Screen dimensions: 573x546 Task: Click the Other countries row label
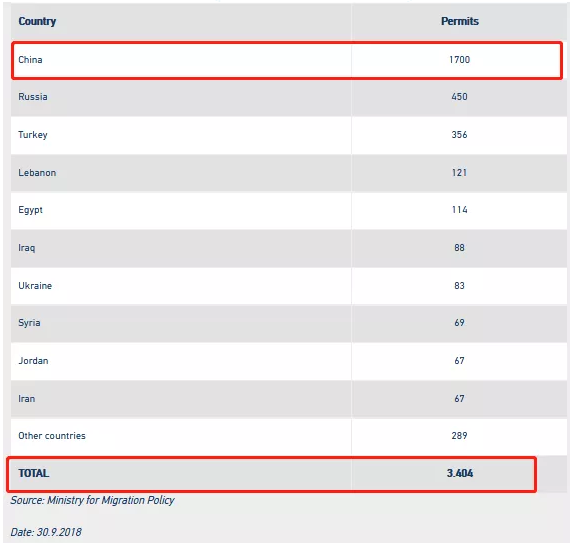pos(52,436)
